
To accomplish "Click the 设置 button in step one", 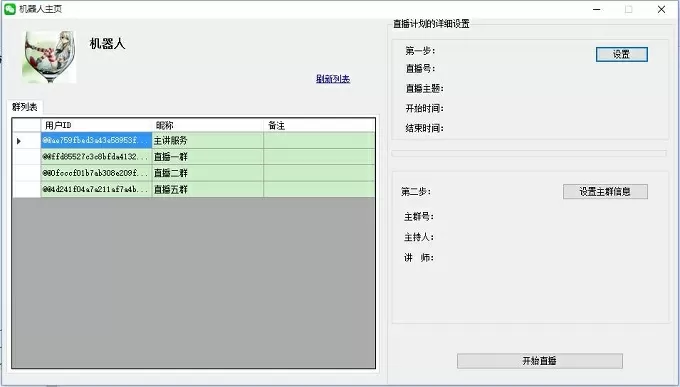I will point(621,54).
